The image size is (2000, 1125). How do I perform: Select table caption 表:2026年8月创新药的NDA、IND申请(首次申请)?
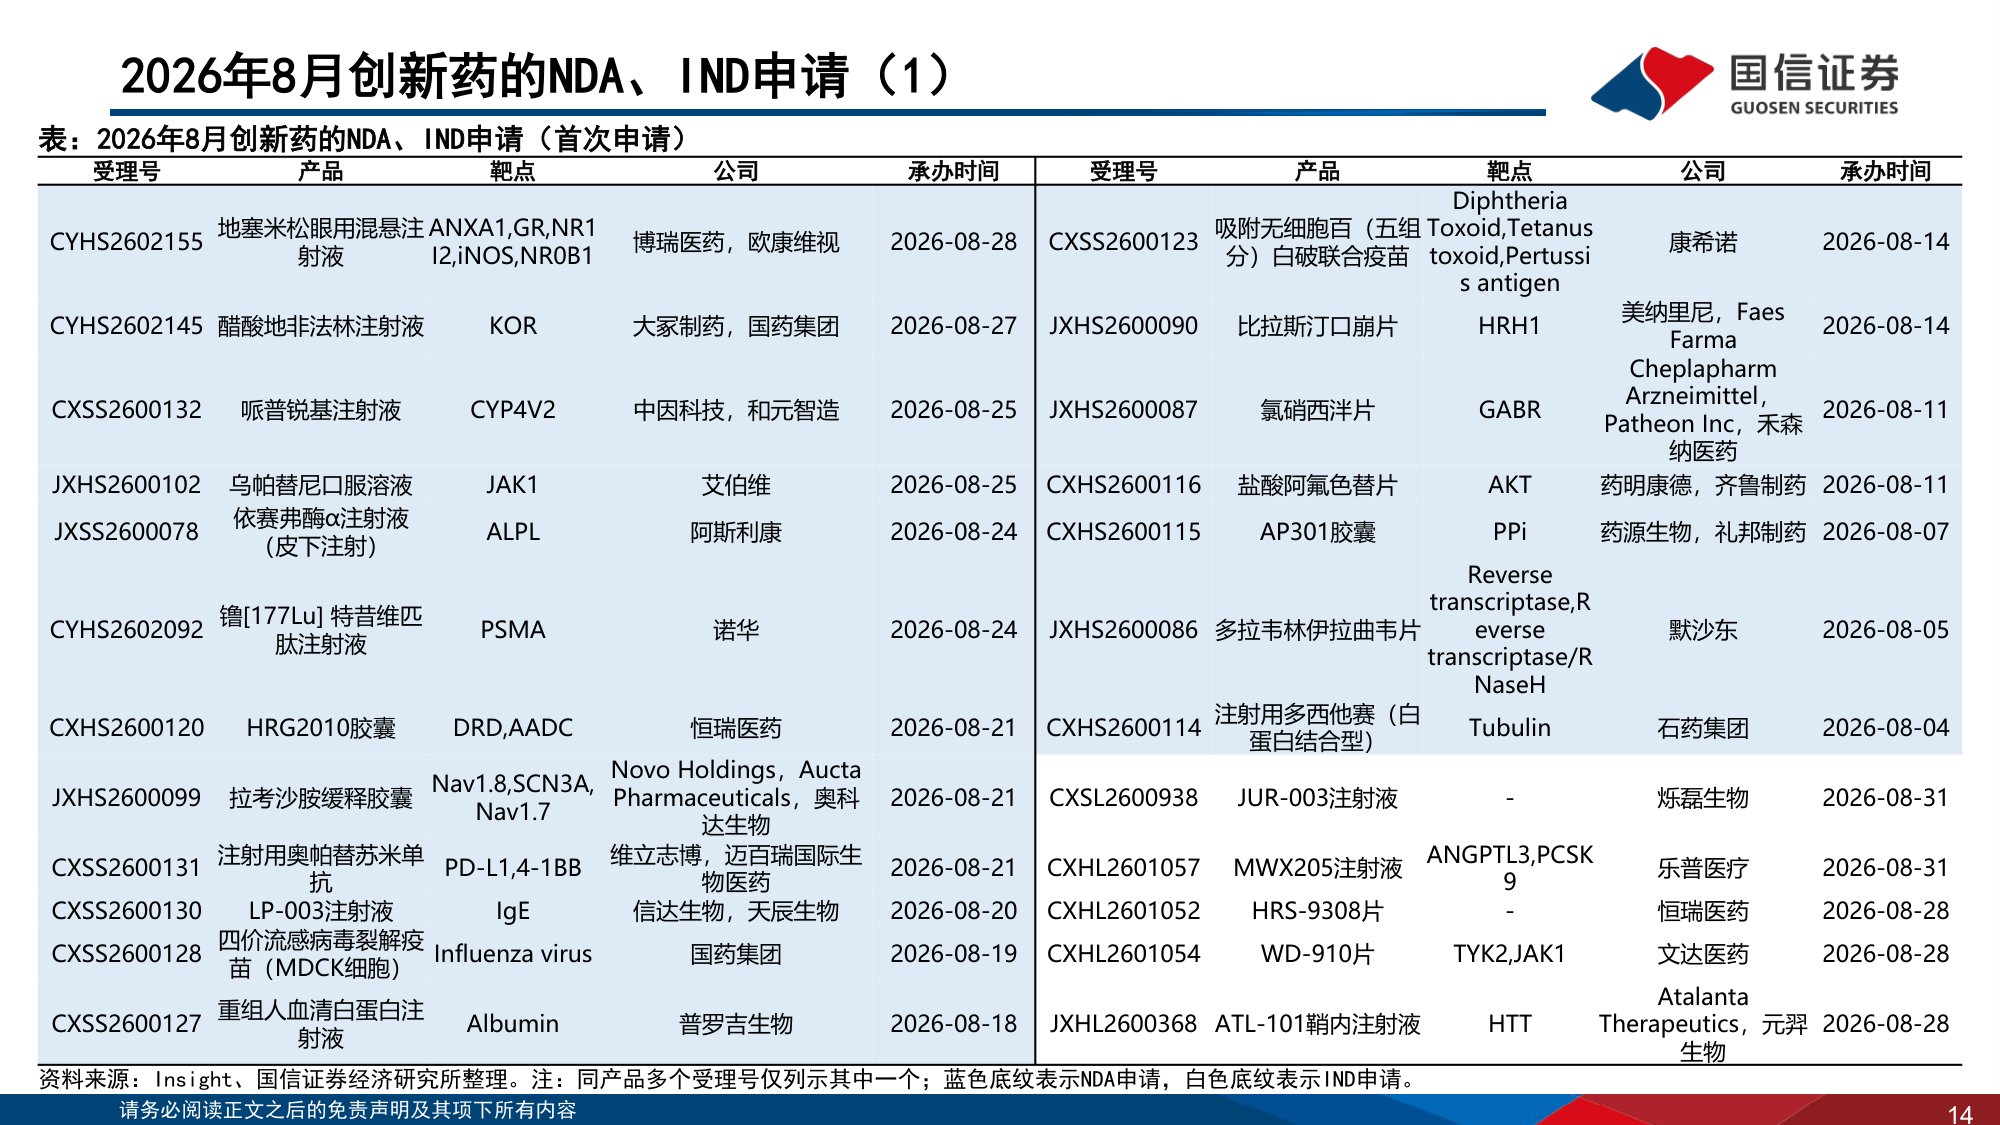pyautogui.click(x=363, y=139)
